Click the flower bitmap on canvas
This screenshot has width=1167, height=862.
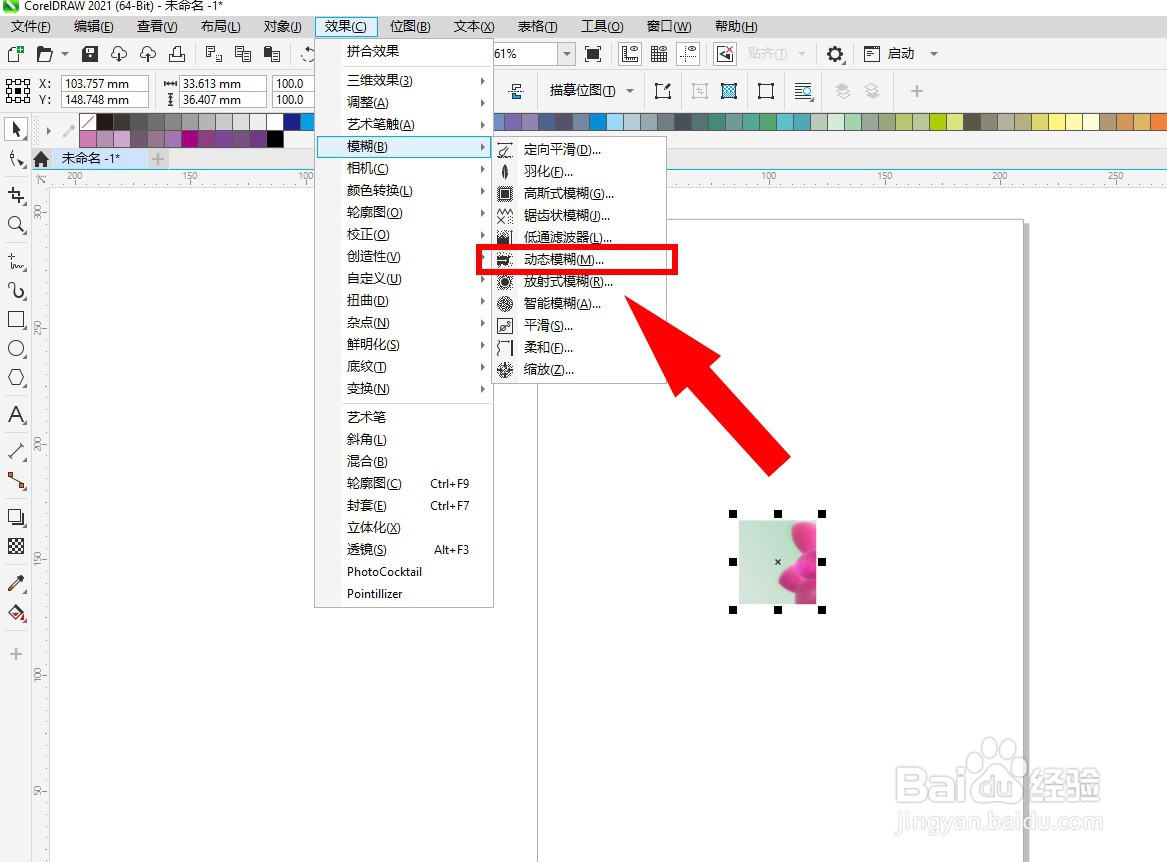coord(778,562)
